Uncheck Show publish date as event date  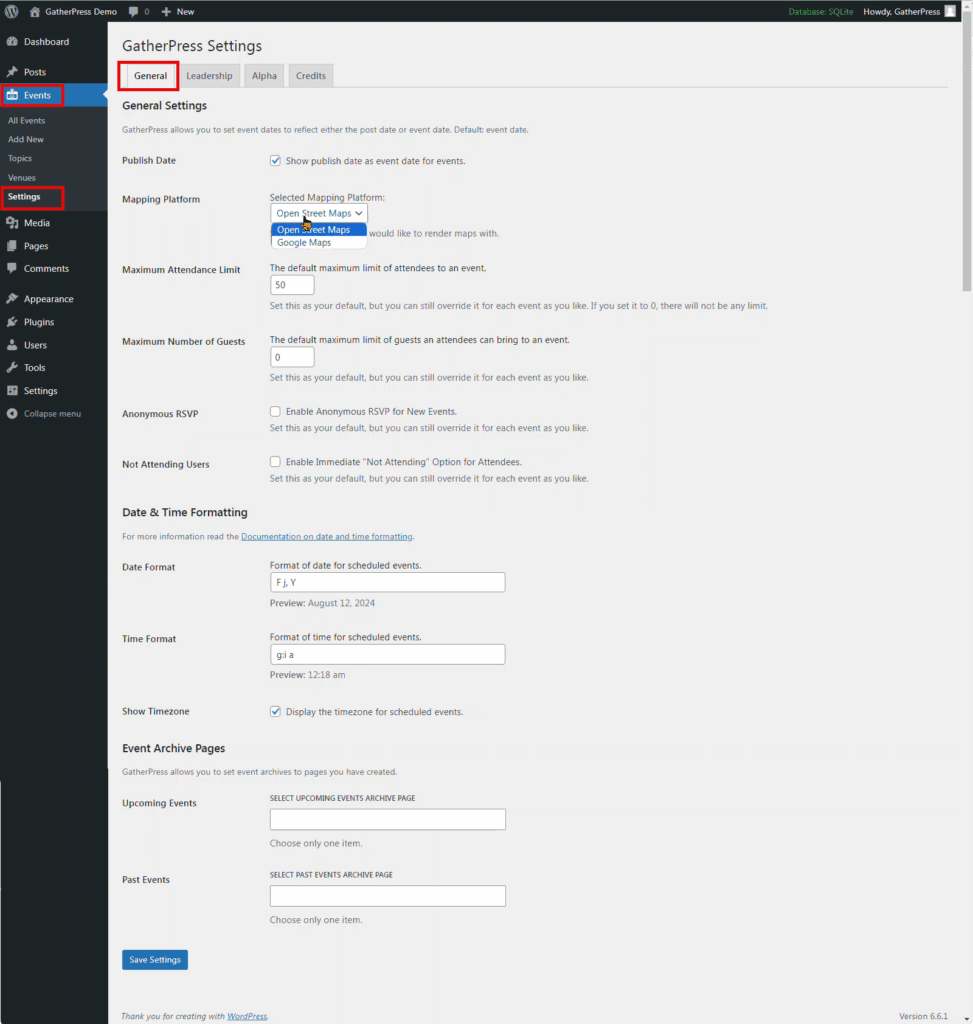275,161
